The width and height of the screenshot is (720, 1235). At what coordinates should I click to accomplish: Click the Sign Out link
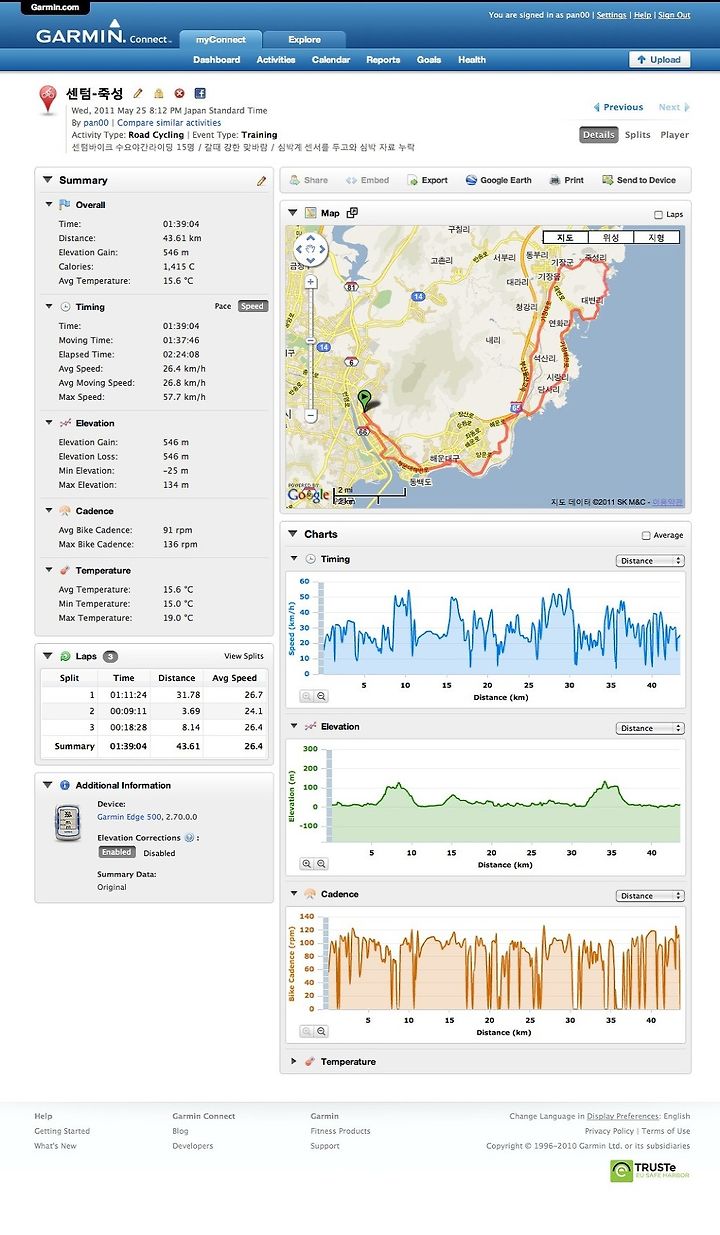[674, 15]
